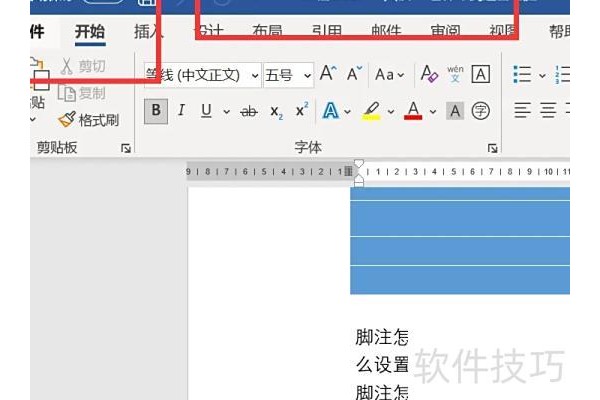This screenshot has height=400, width=600.
Task: Click the text 么设置 in document
Action: coord(382,364)
